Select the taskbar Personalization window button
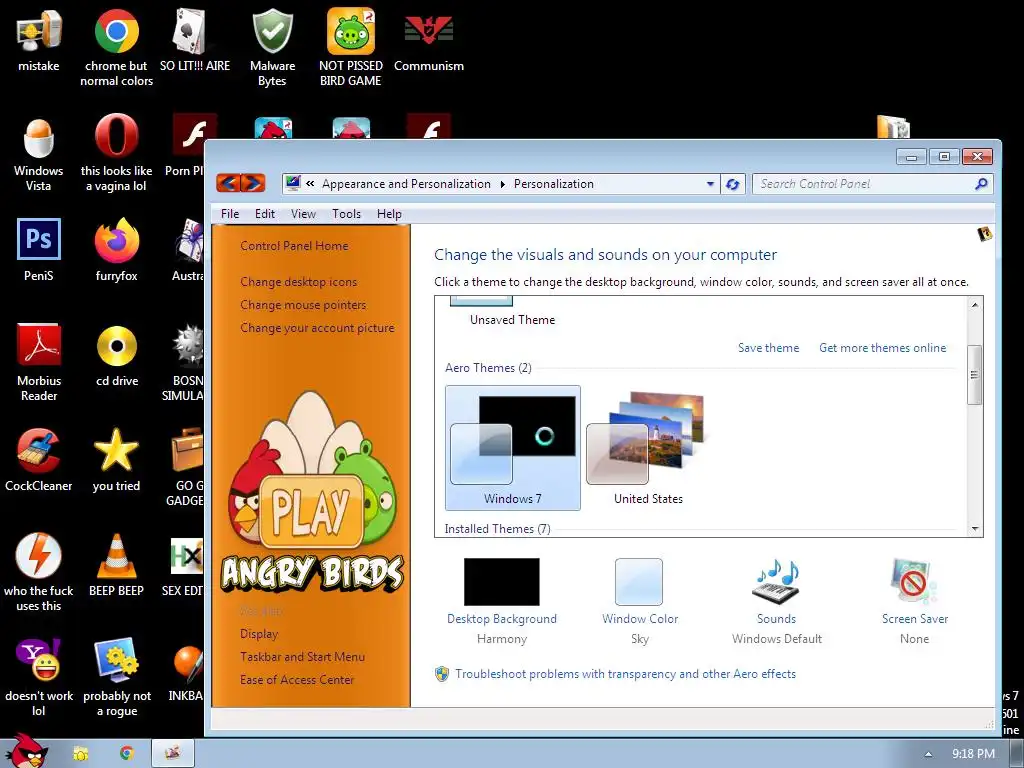The height and width of the screenshot is (768, 1024). pos(173,753)
